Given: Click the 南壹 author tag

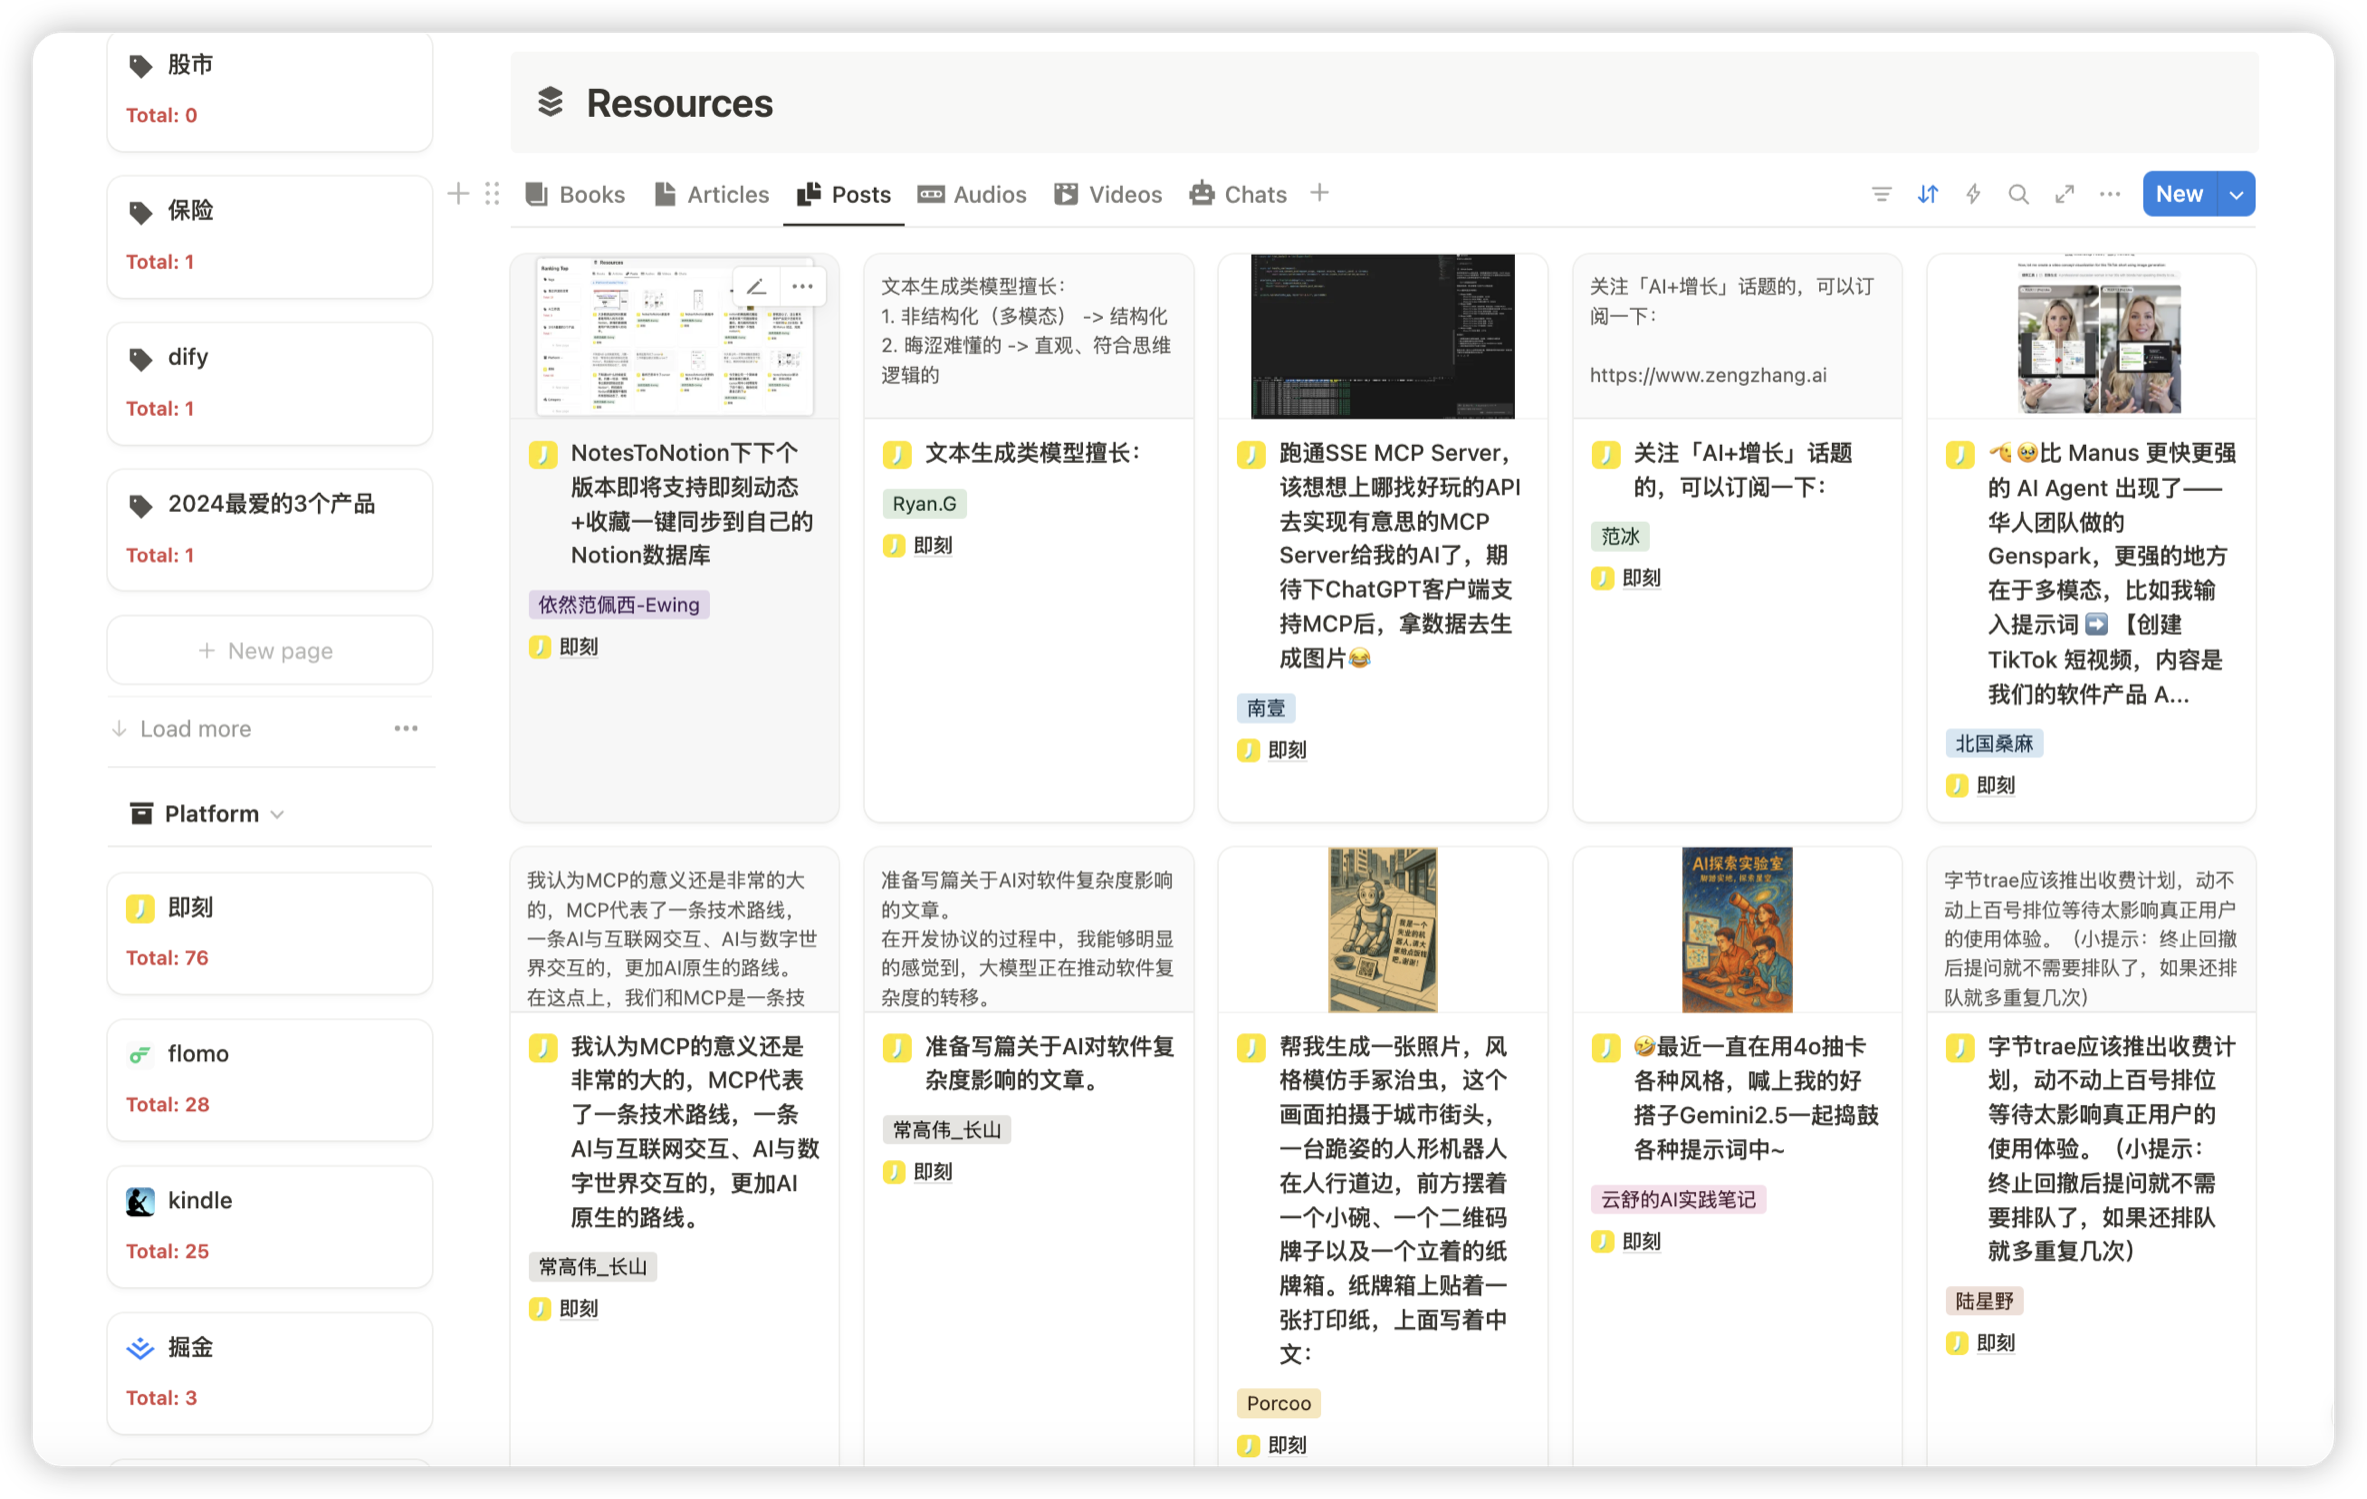Looking at the screenshot, I should pyautogui.click(x=1266, y=709).
